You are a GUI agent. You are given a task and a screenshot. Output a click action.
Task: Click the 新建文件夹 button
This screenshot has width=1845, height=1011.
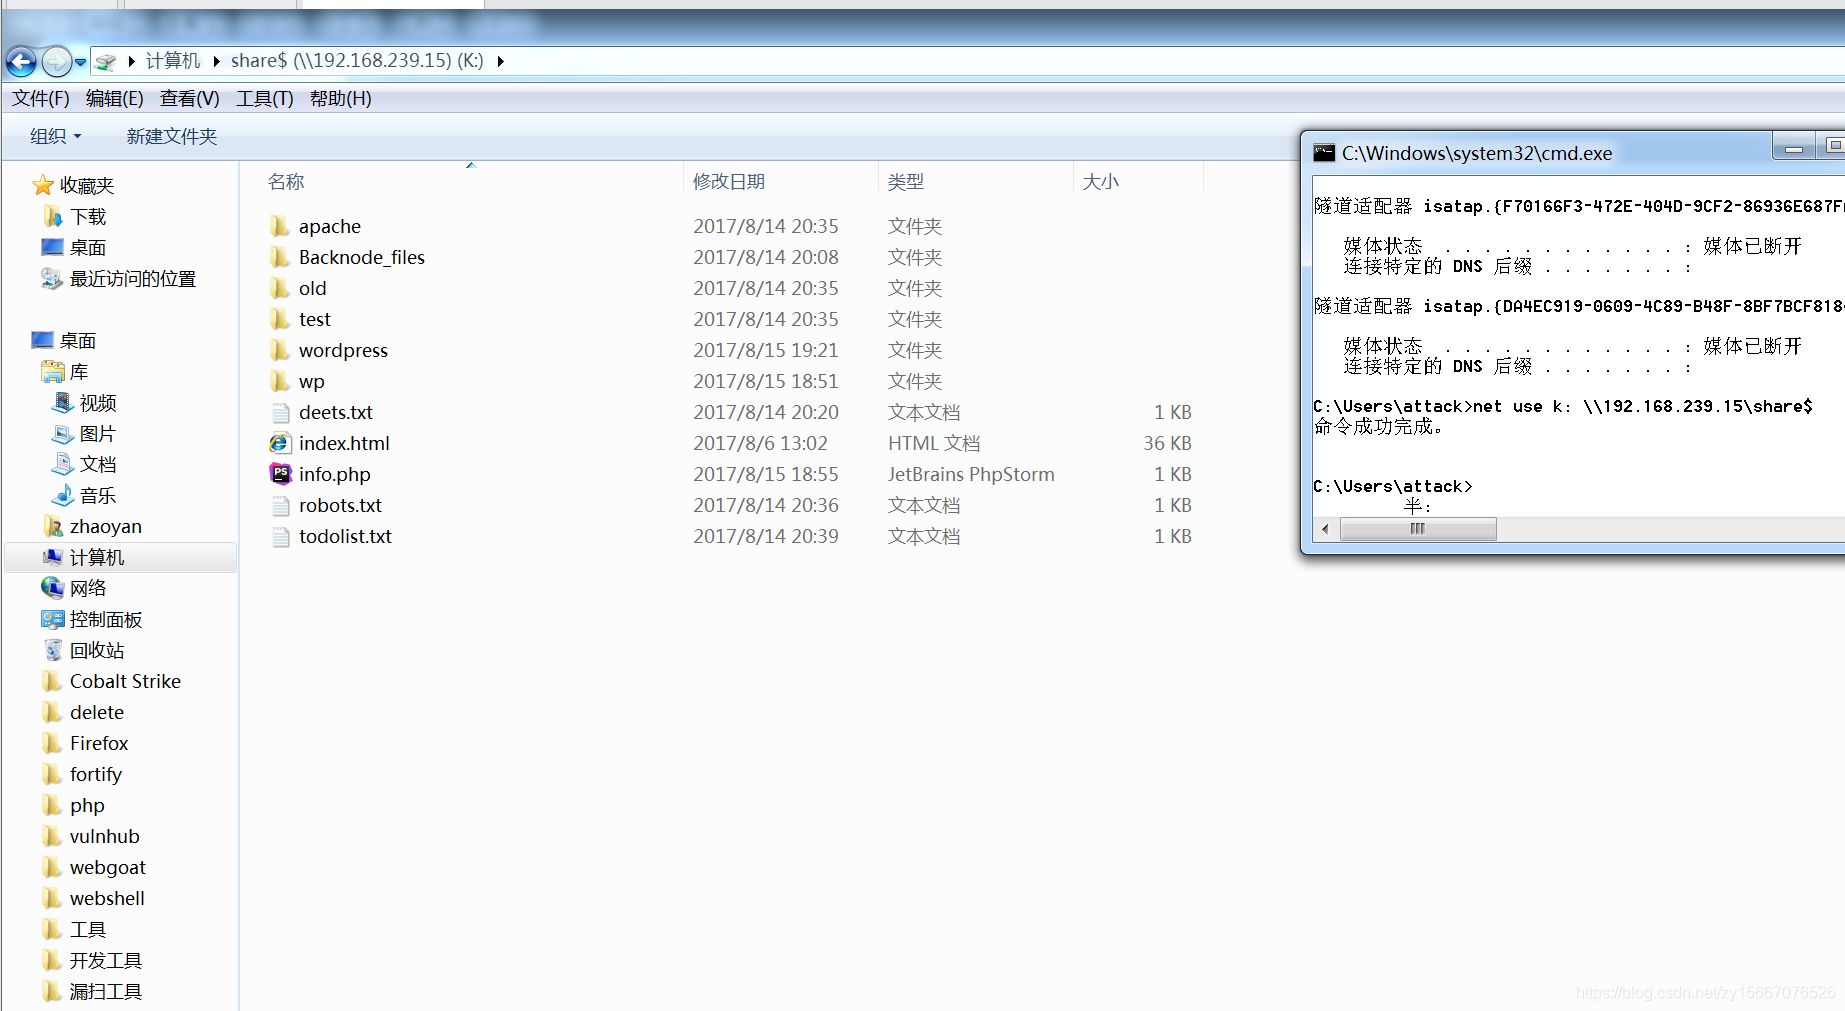[x=172, y=136]
